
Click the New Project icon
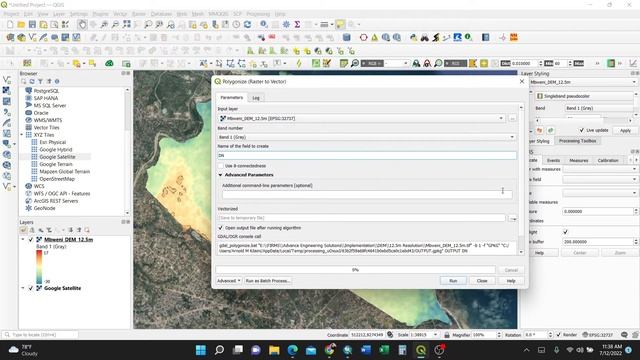click(10, 24)
